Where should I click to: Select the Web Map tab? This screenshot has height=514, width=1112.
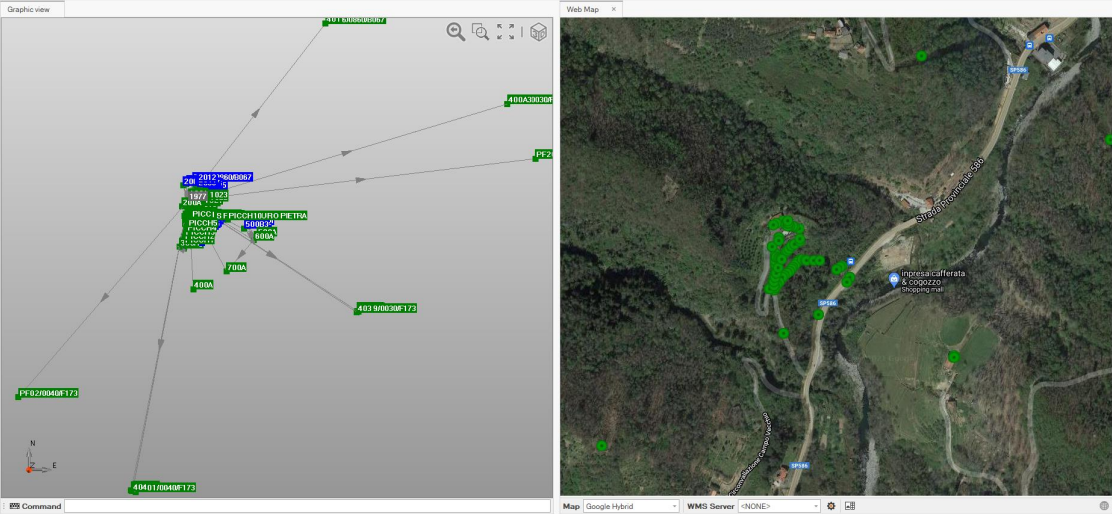pos(584,8)
